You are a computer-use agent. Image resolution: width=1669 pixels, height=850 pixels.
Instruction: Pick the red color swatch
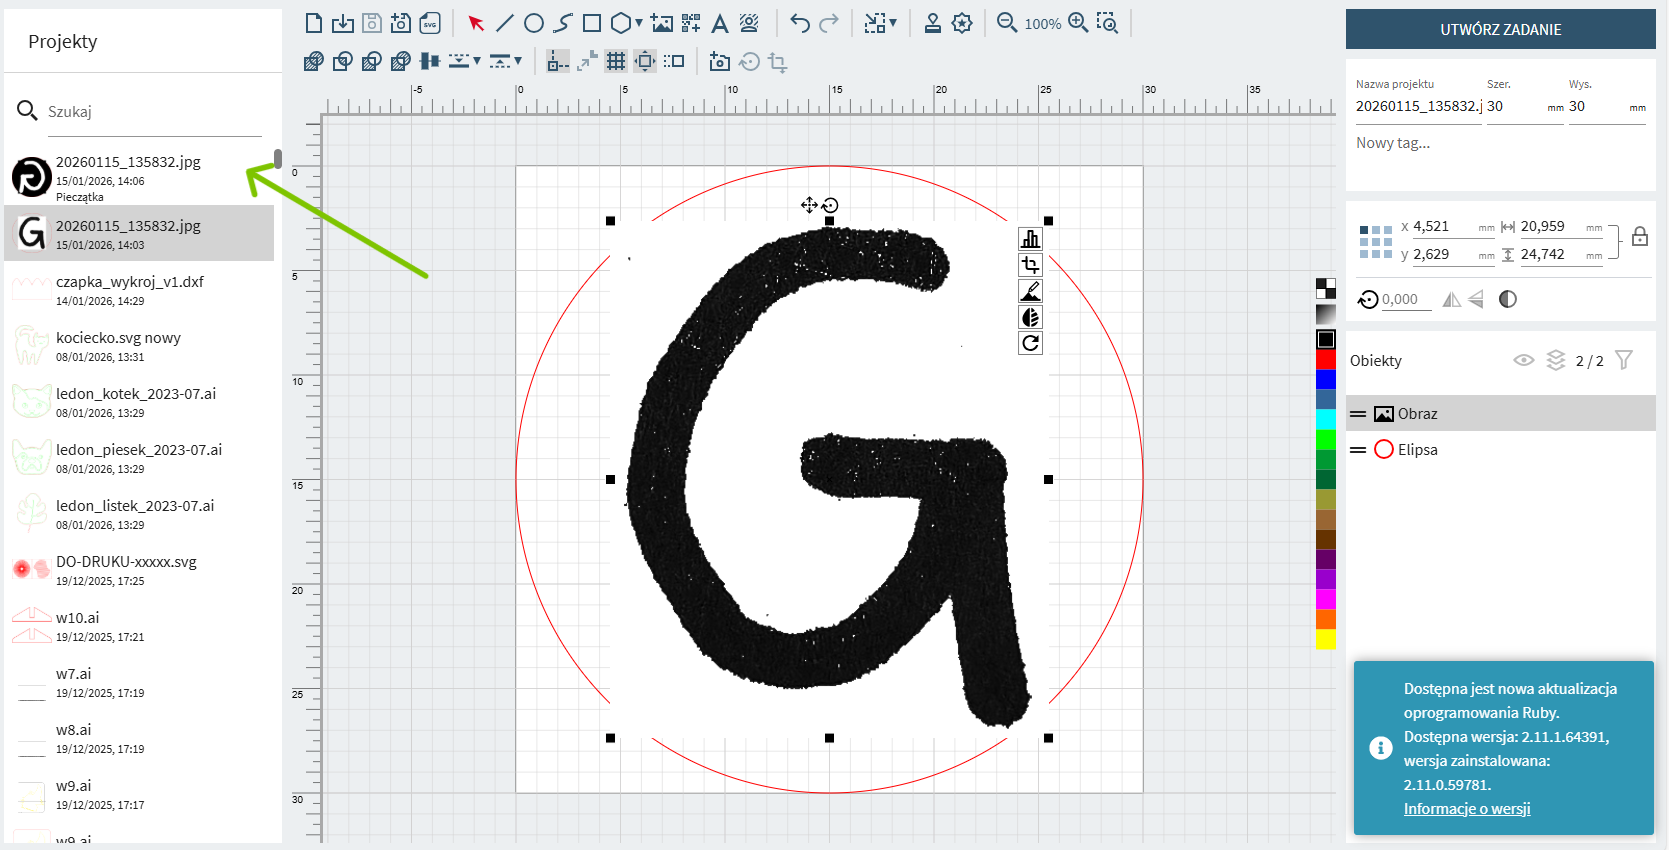[x=1325, y=359]
